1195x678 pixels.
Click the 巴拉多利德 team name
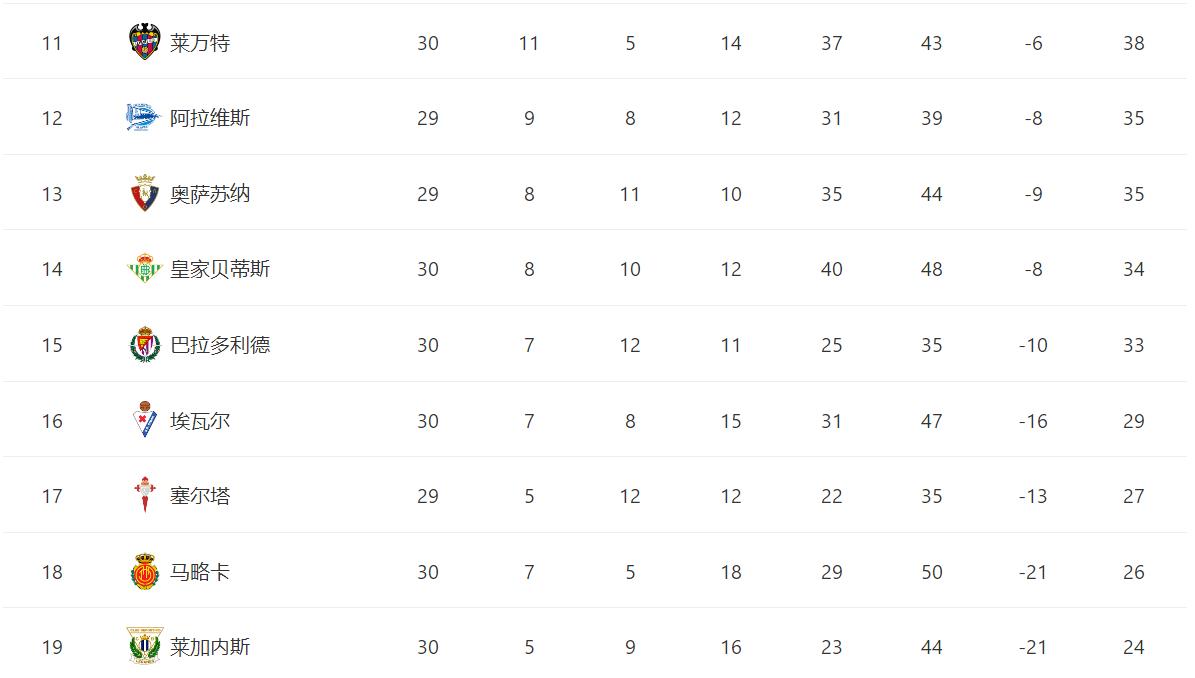click(x=220, y=345)
